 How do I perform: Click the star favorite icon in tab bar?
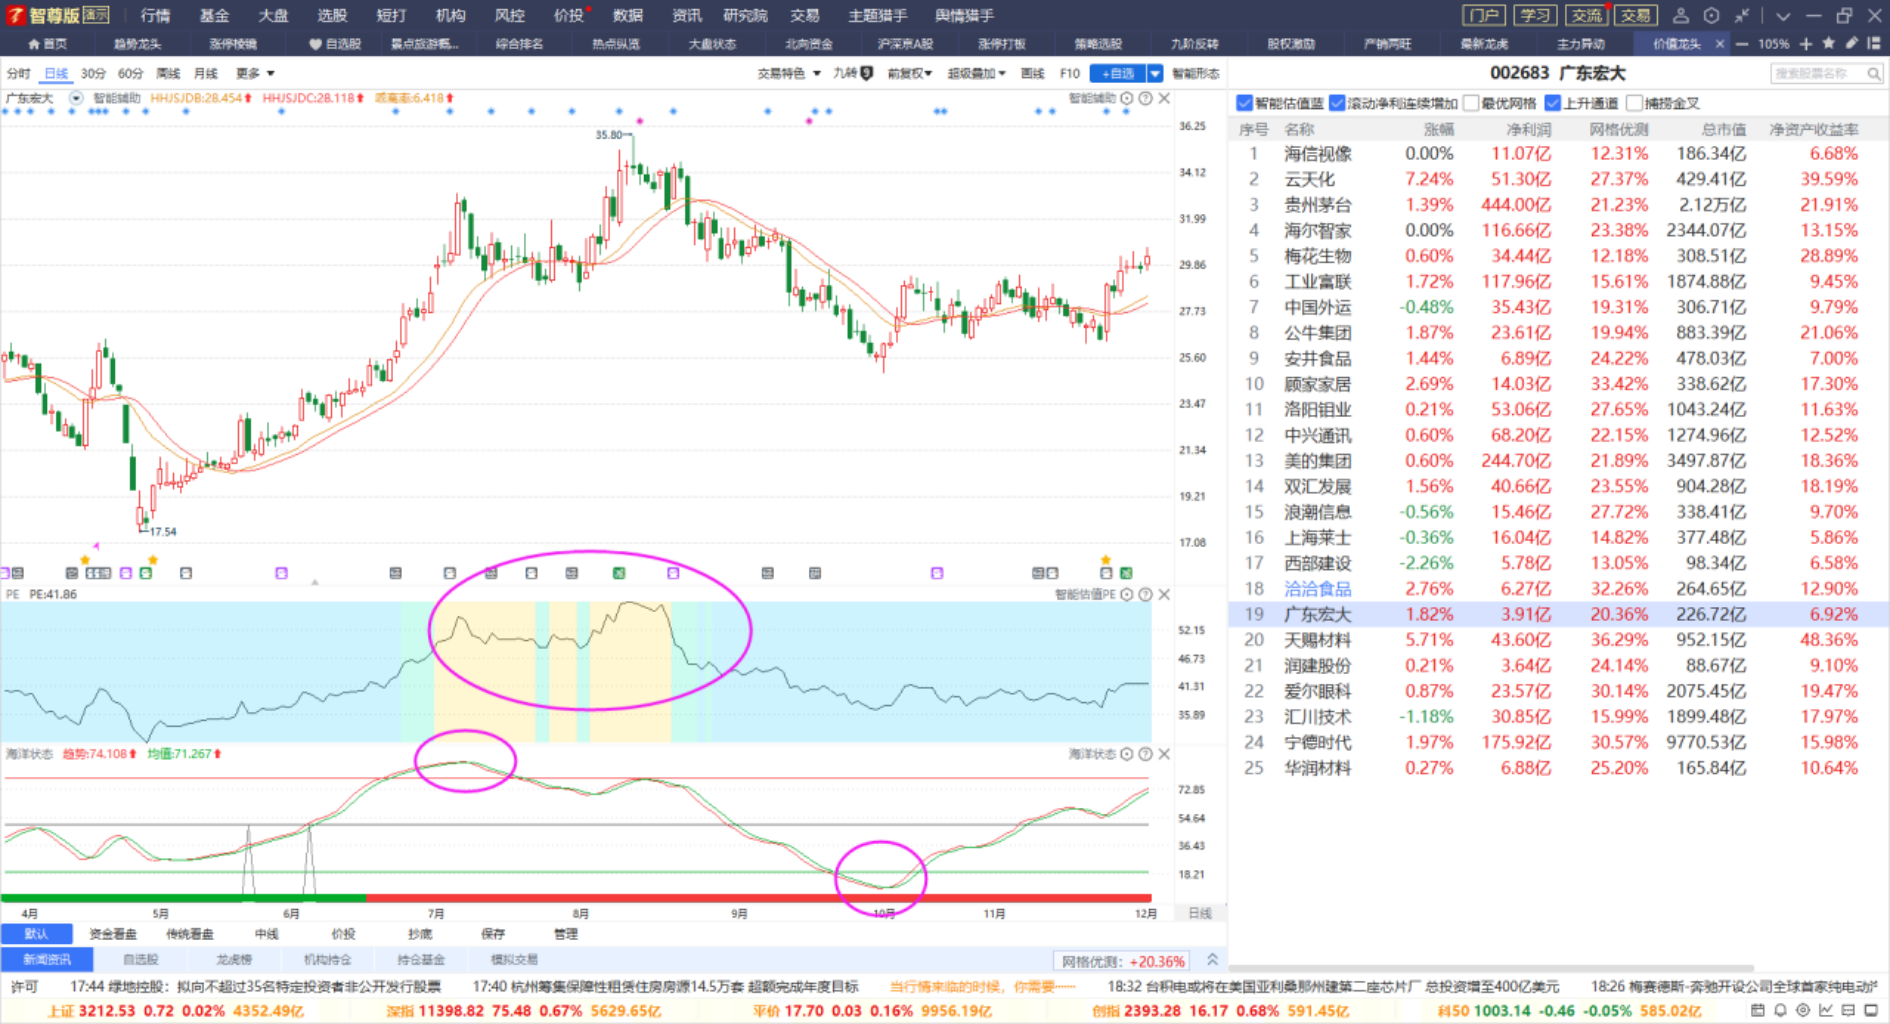[x=1829, y=44]
